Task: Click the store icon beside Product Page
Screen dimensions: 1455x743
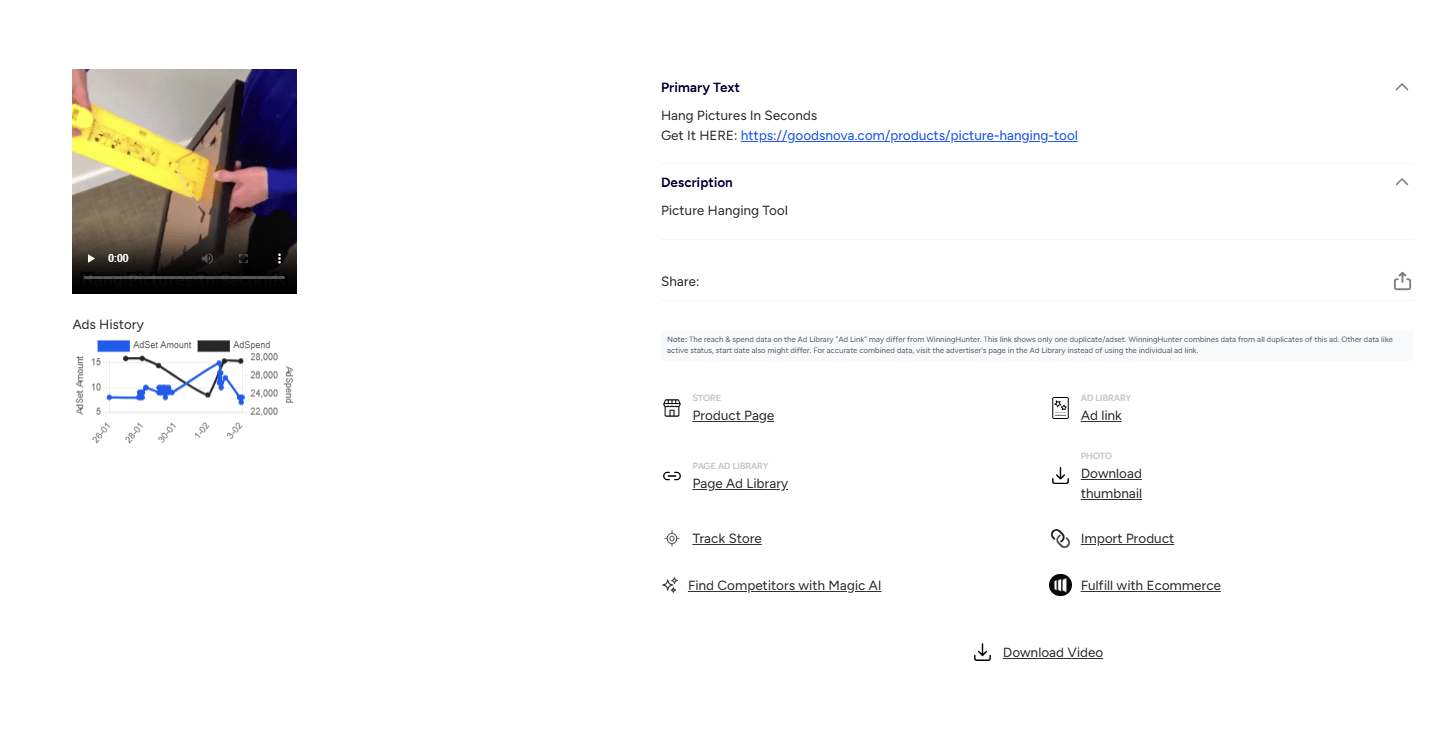Action: [x=672, y=408]
